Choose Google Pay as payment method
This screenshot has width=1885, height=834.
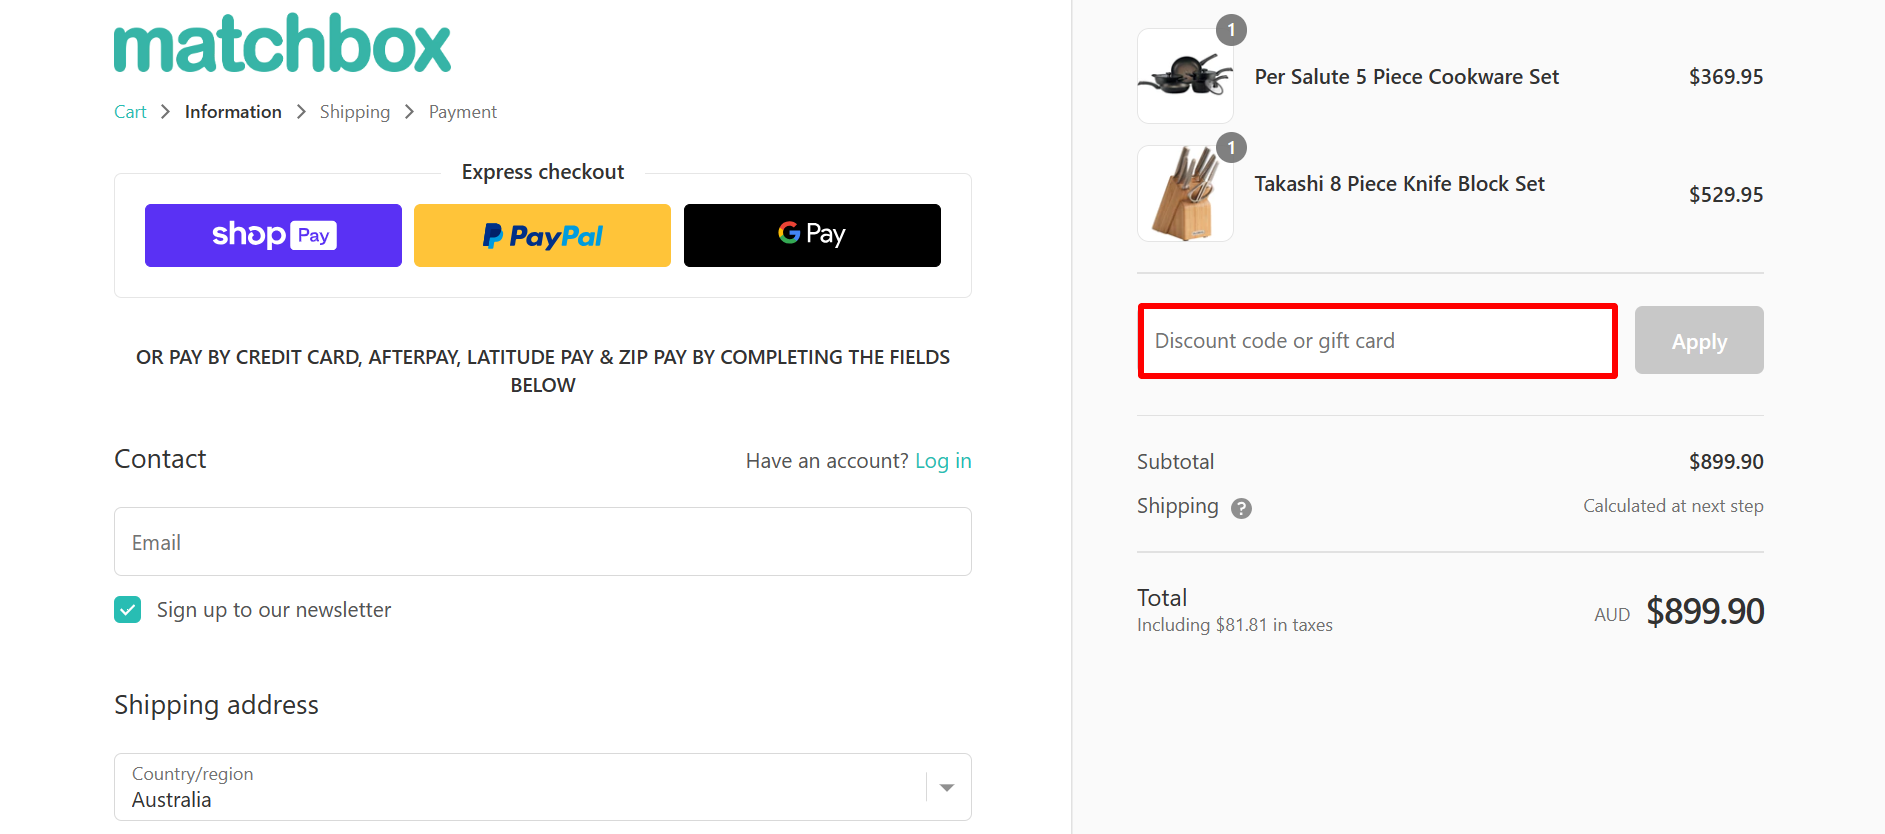coord(811,235)
